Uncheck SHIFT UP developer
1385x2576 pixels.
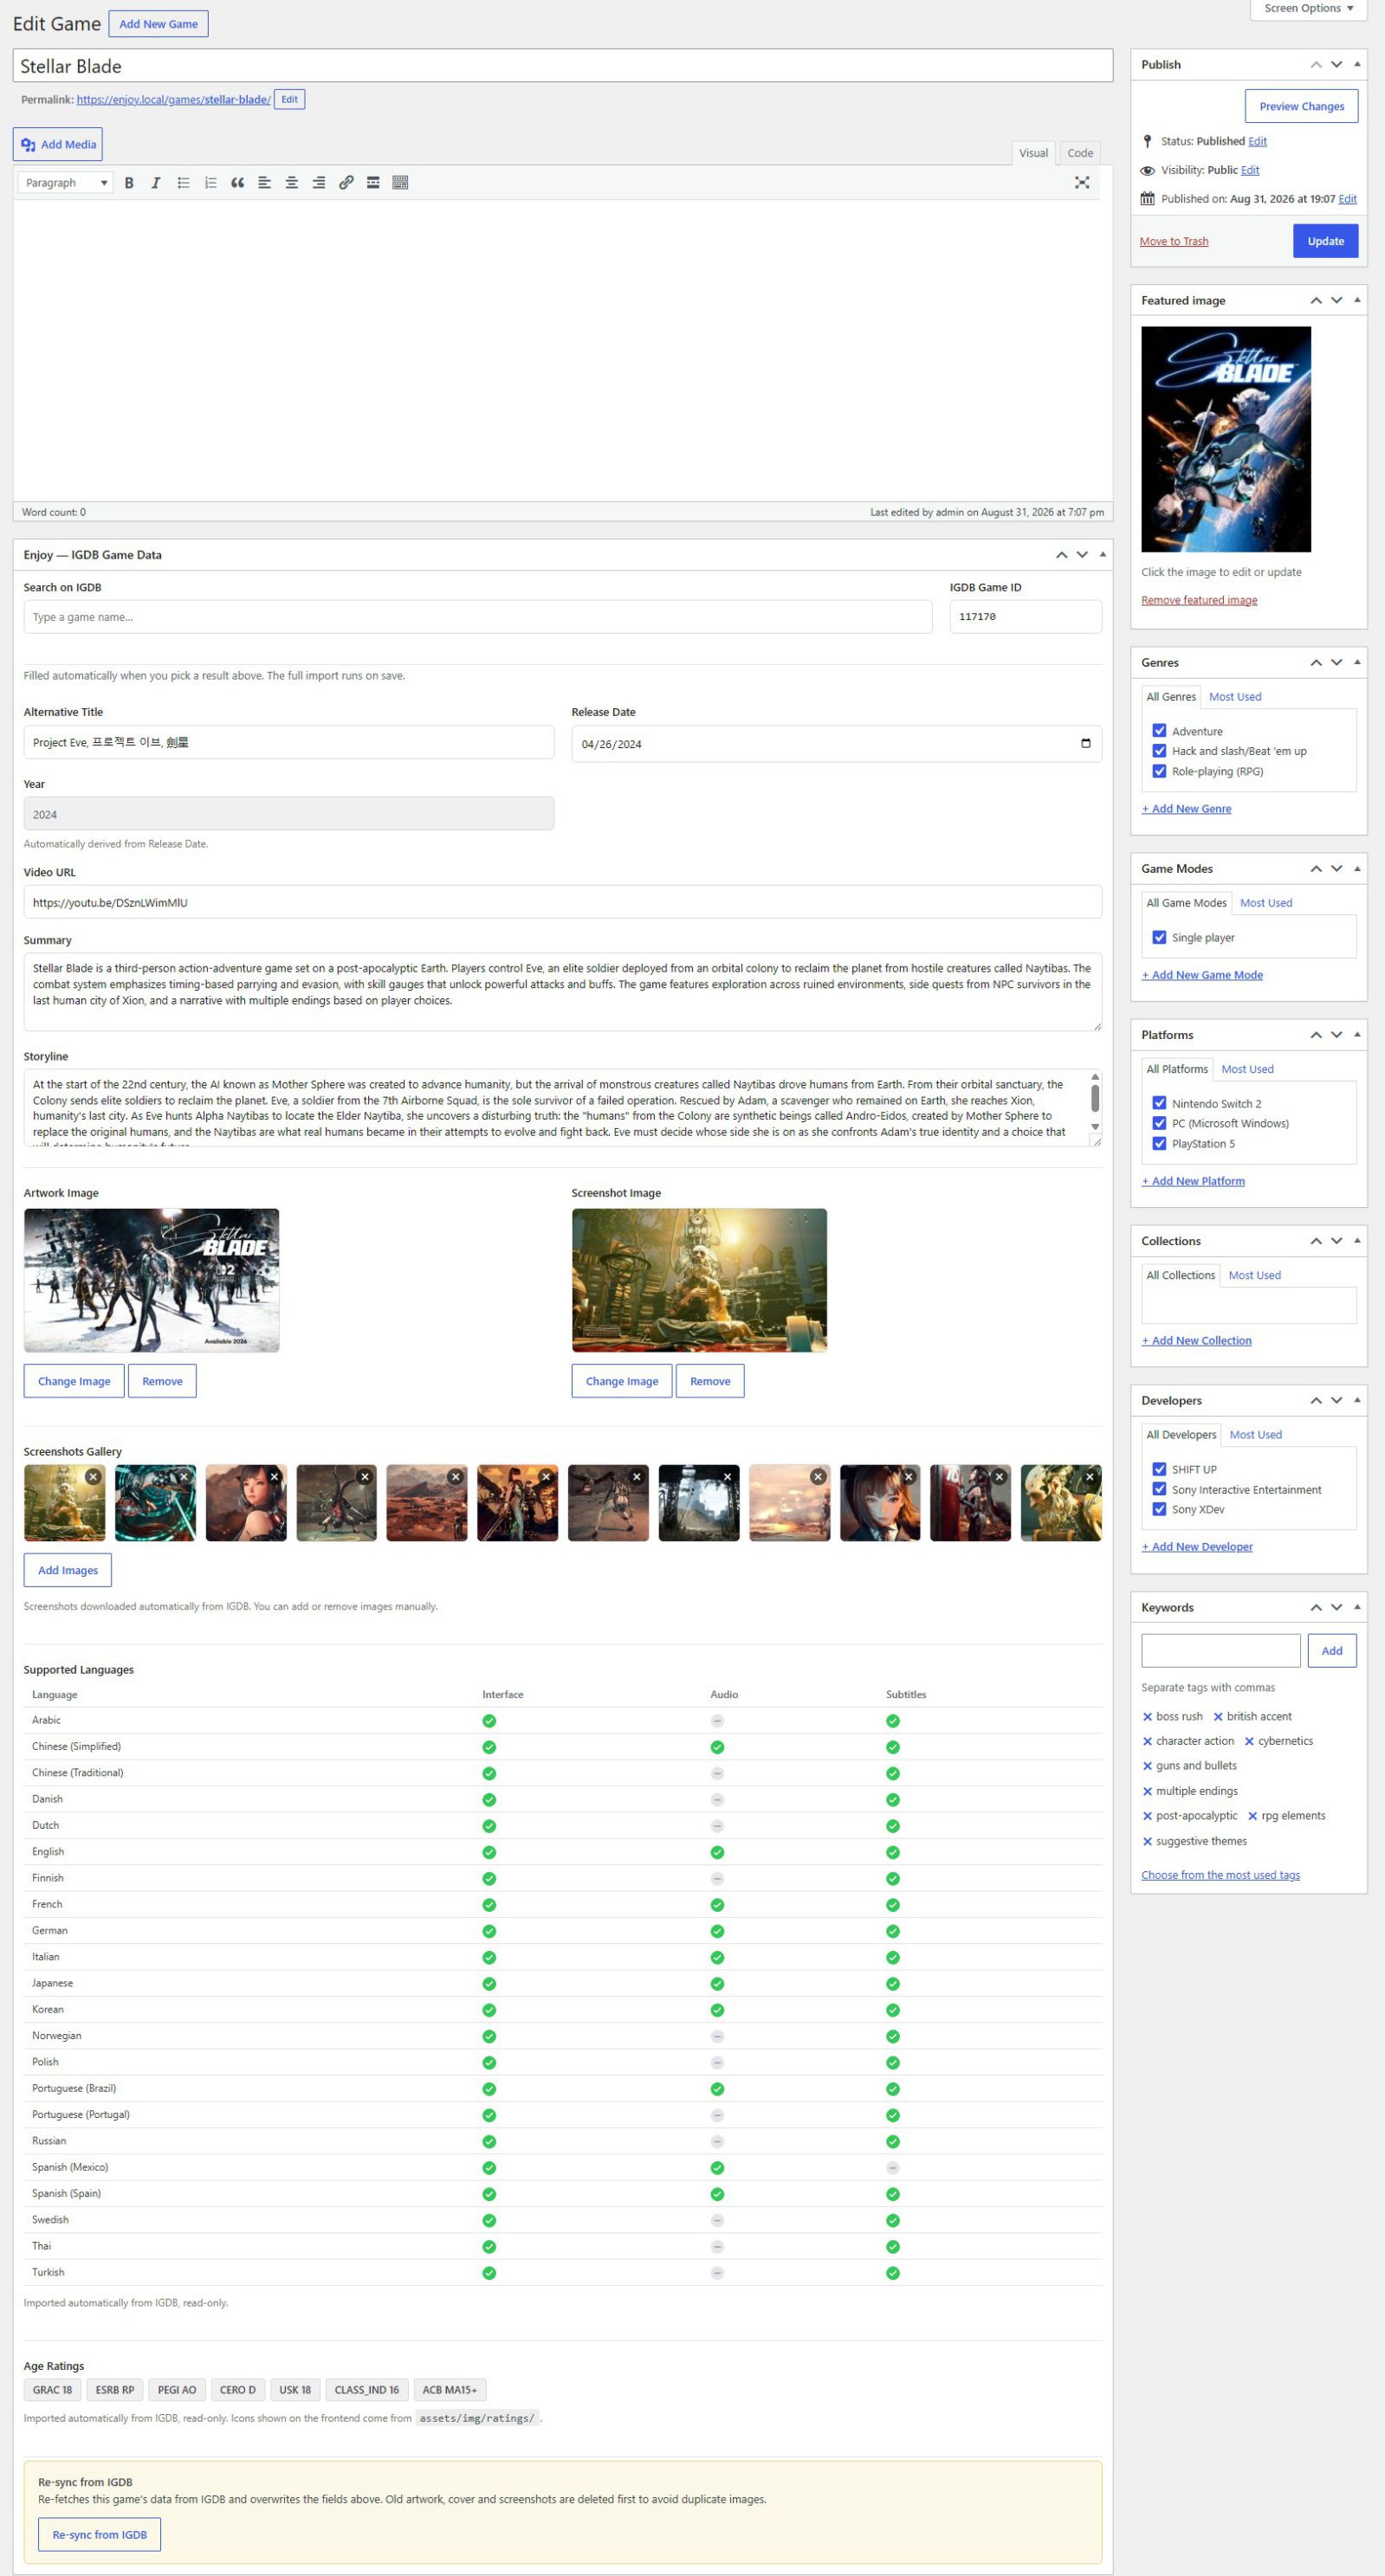pyautogui.click(x=1160, y=1469)
